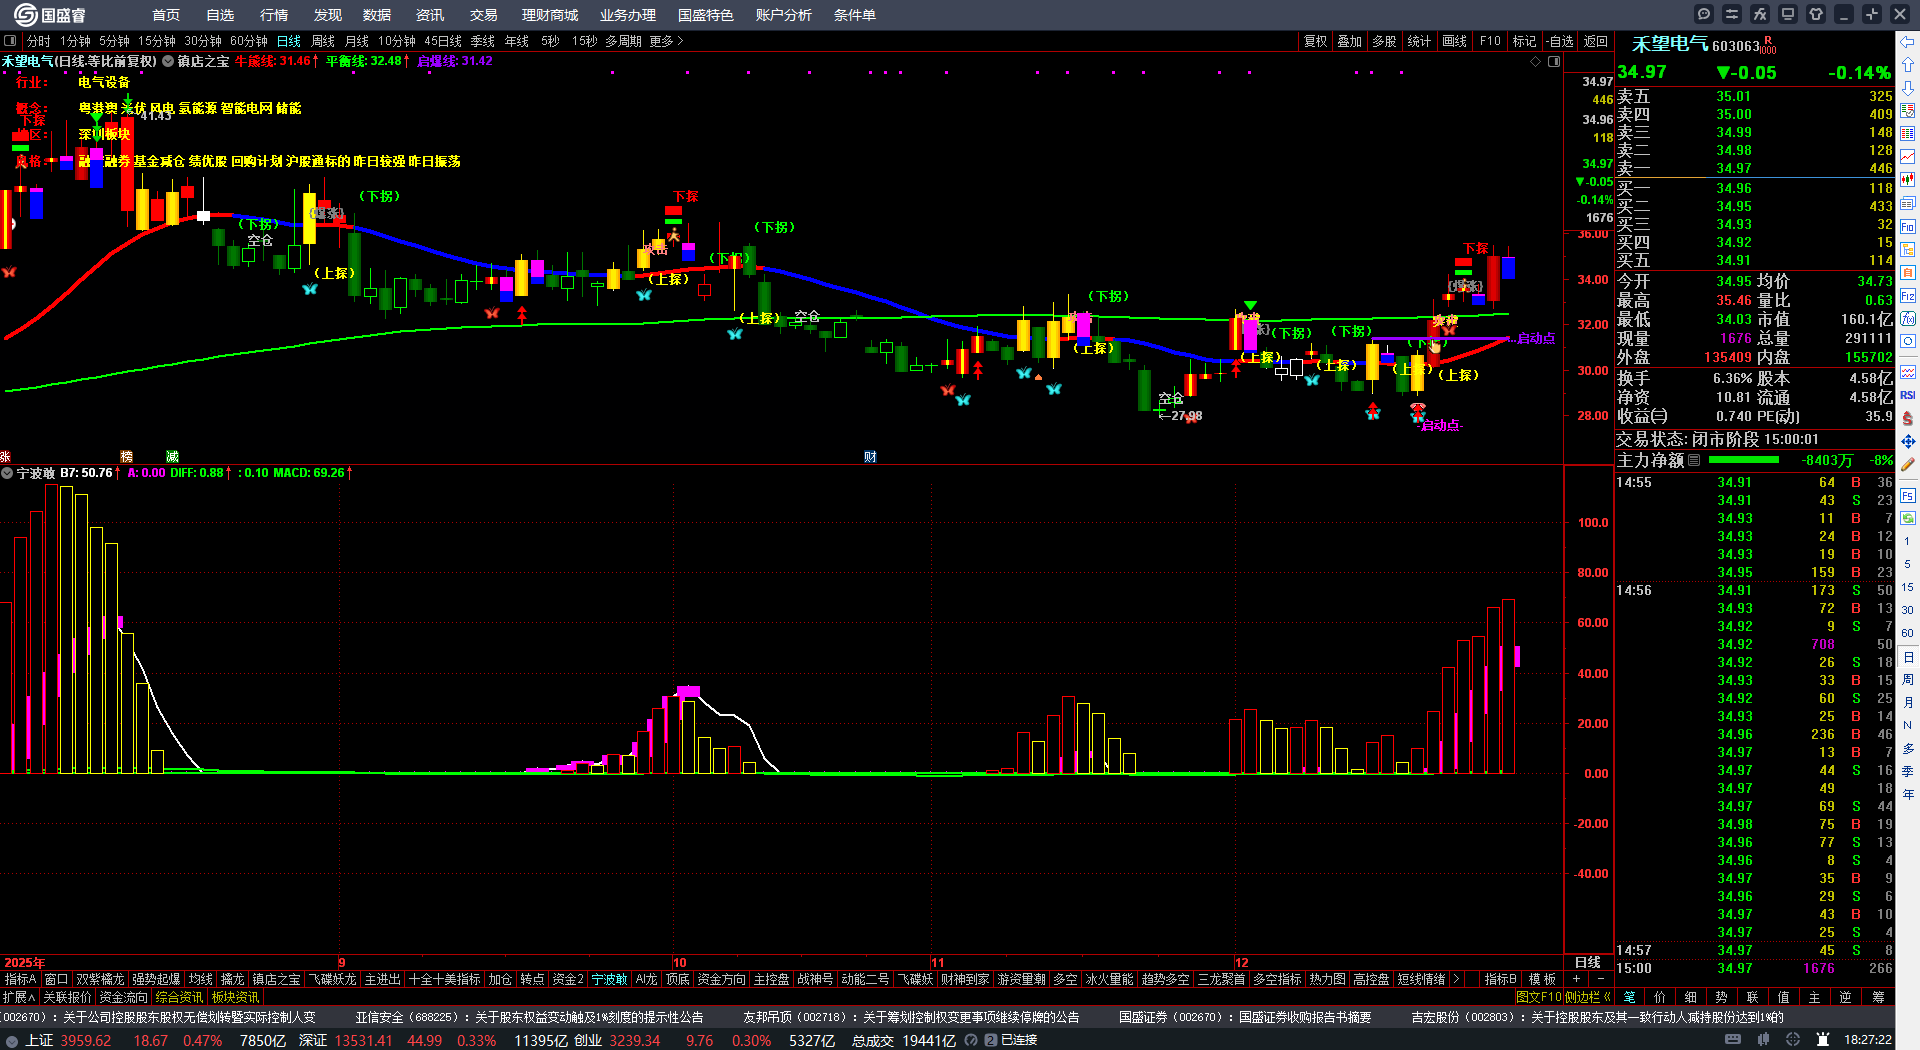This screenshot has height=1050, width=1920.
Task: Open the 首页 menu
Action: [166, 15]
